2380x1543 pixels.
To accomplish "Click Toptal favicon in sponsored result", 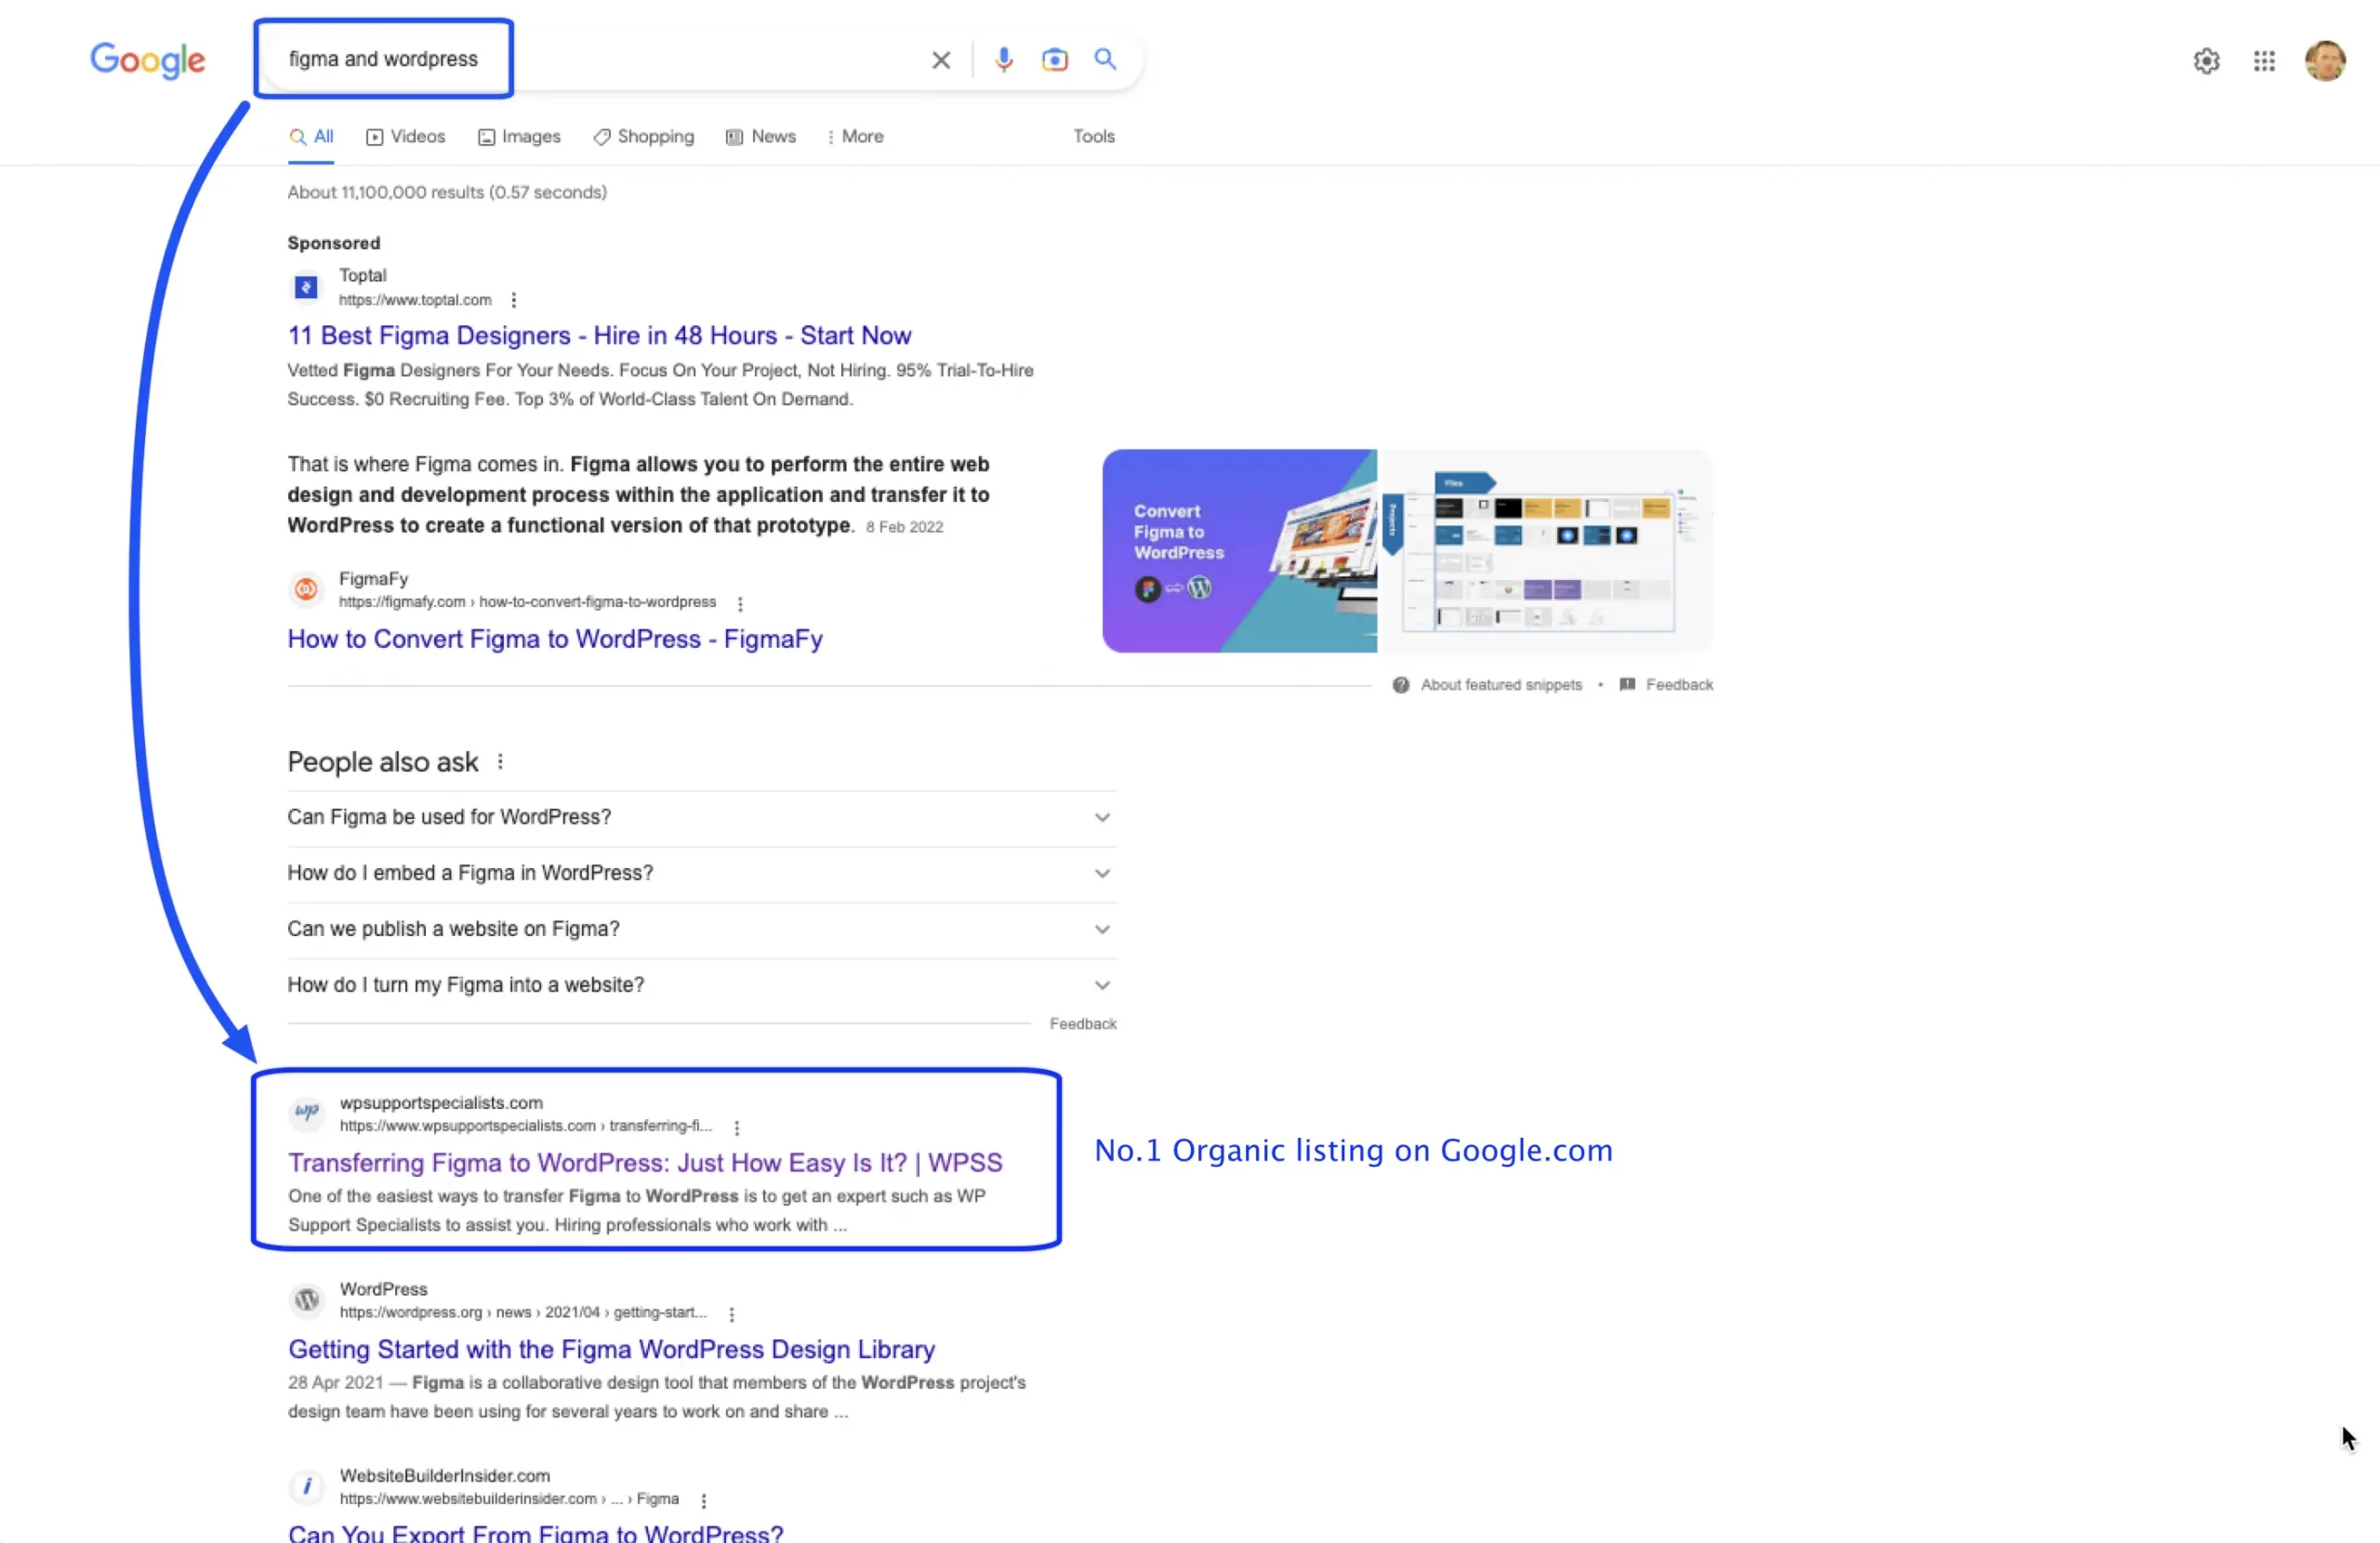I will pyautogui.click(x=306, y=288).
